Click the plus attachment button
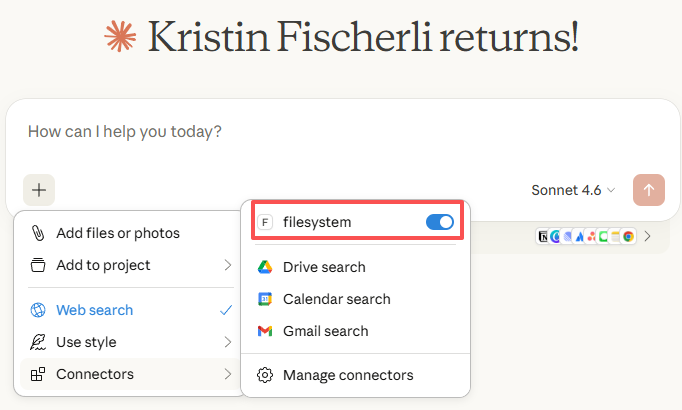 coord(39,189)
